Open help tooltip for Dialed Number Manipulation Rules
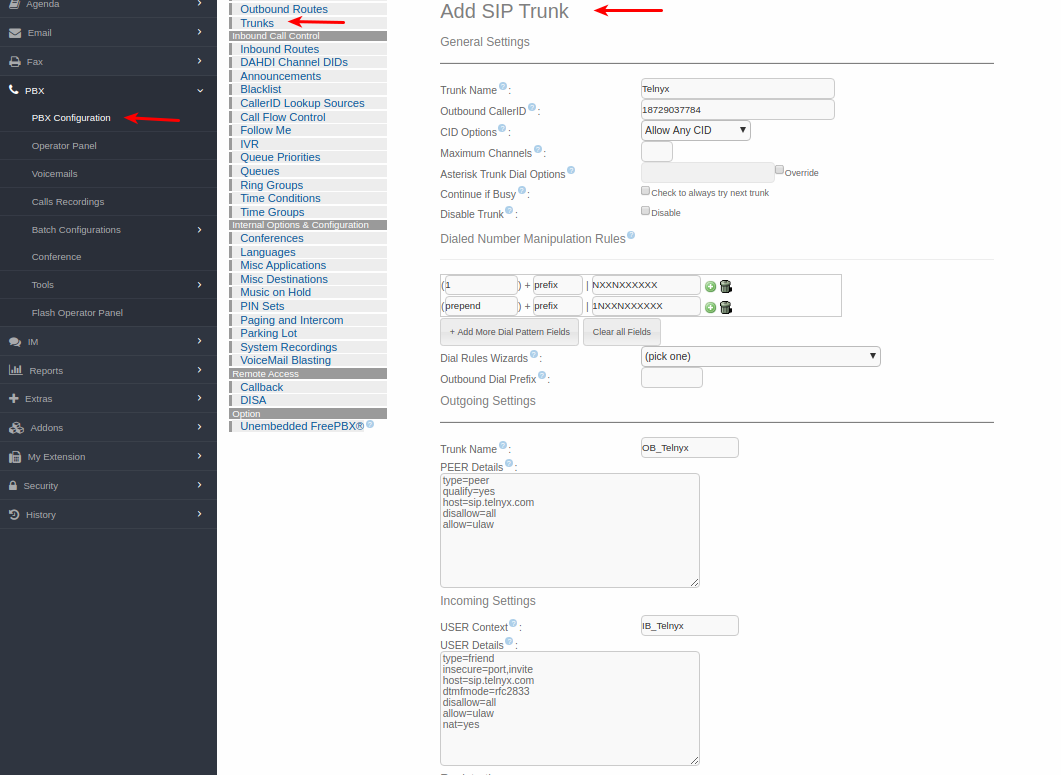This screenshot has width=1061, height=775. (631, 235)
